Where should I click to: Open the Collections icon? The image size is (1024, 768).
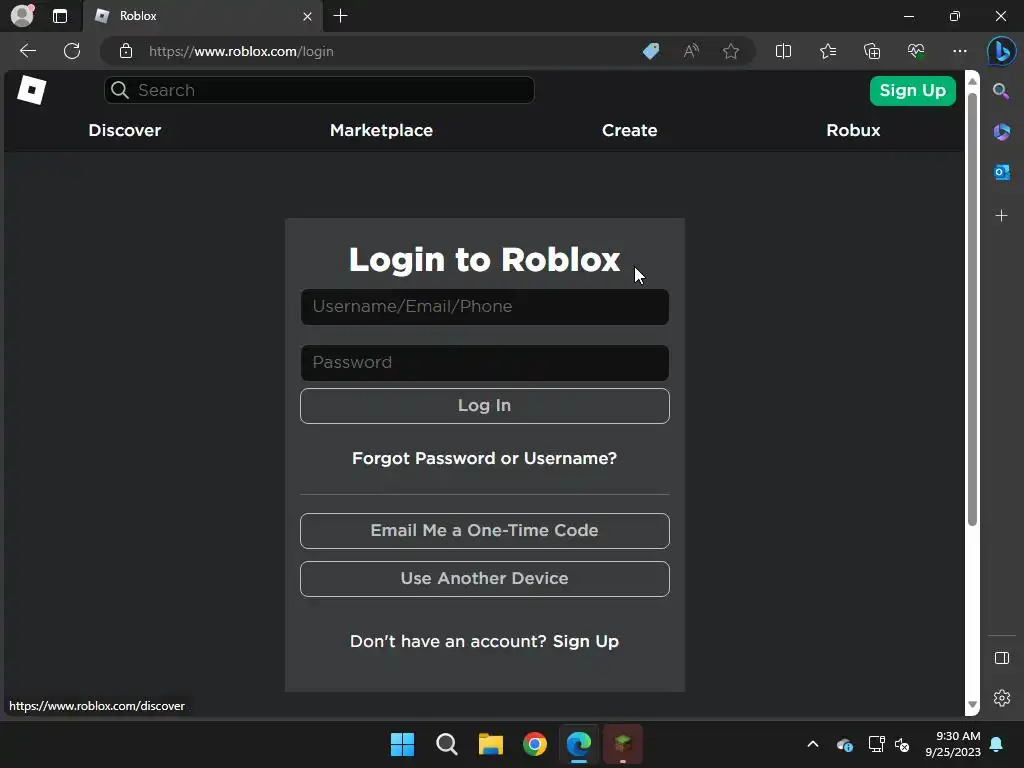(x=872, y=51)
